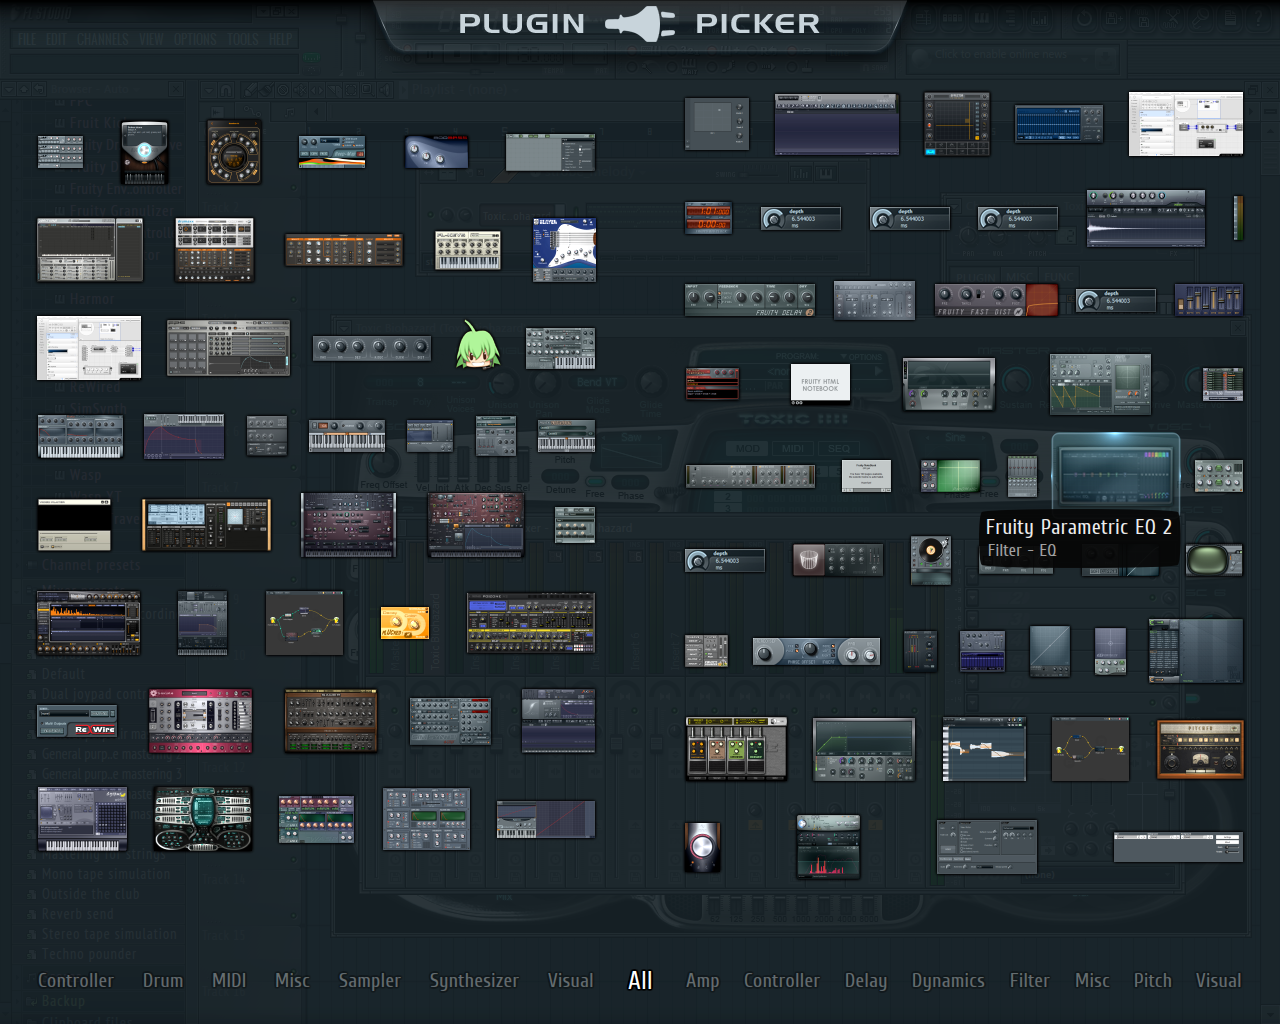Select the Soundgoodizer big glossy knob plugin

pos(703,847)
